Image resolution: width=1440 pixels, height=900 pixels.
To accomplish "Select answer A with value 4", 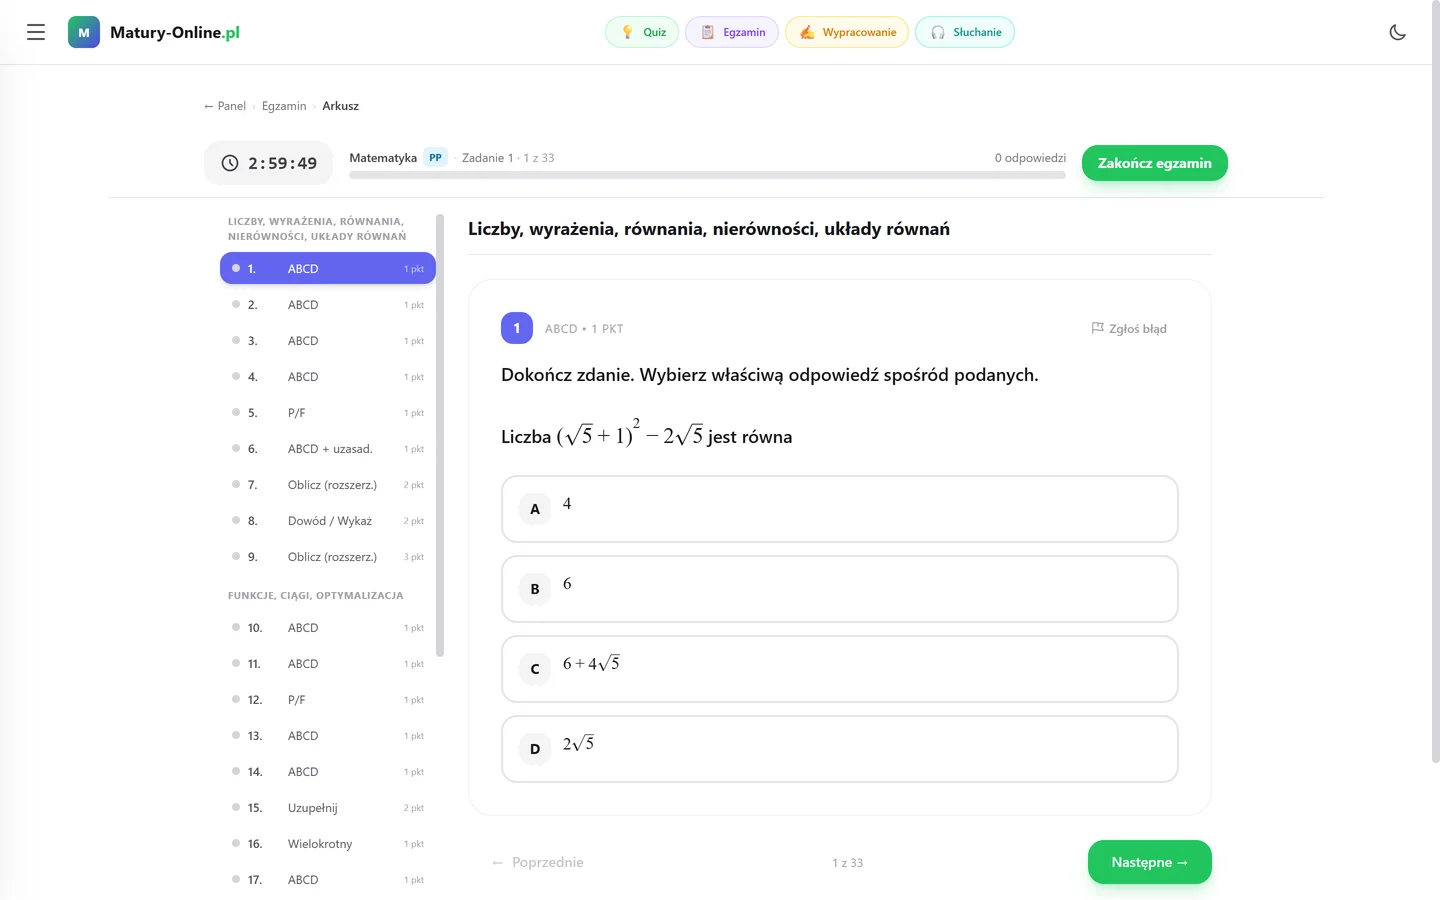I will point(840,509).
